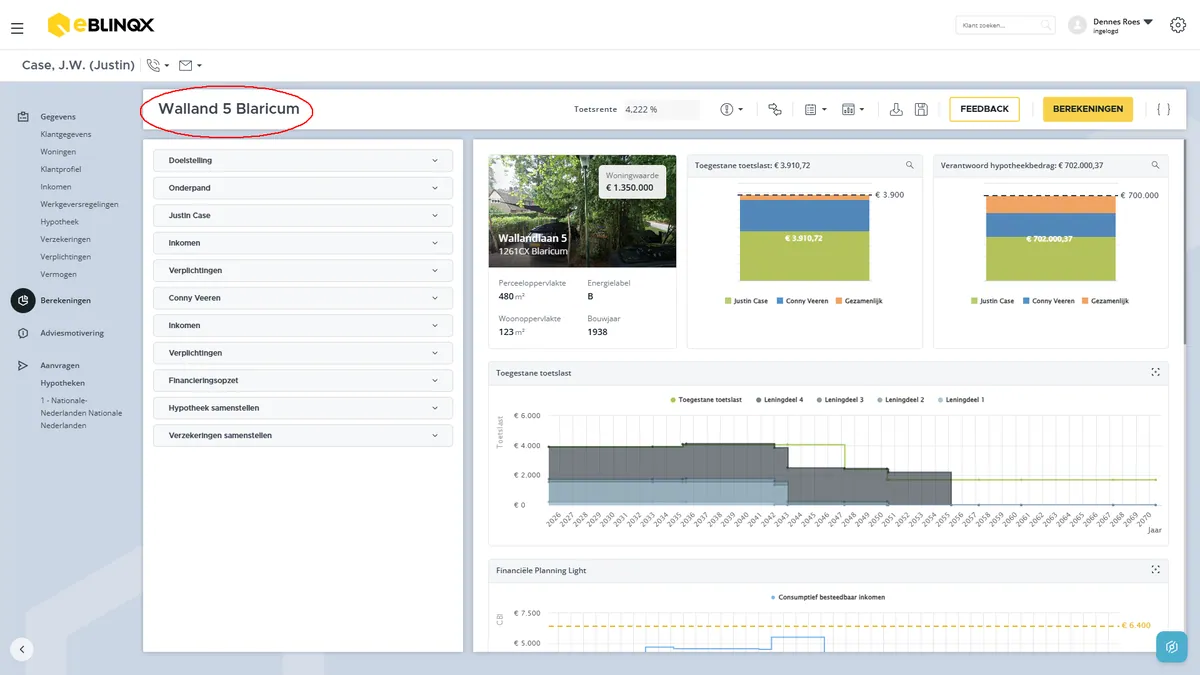Screen dimensions: 1200x675
Task: Expand the Financieringsopzet section
Action: [303, 381]
